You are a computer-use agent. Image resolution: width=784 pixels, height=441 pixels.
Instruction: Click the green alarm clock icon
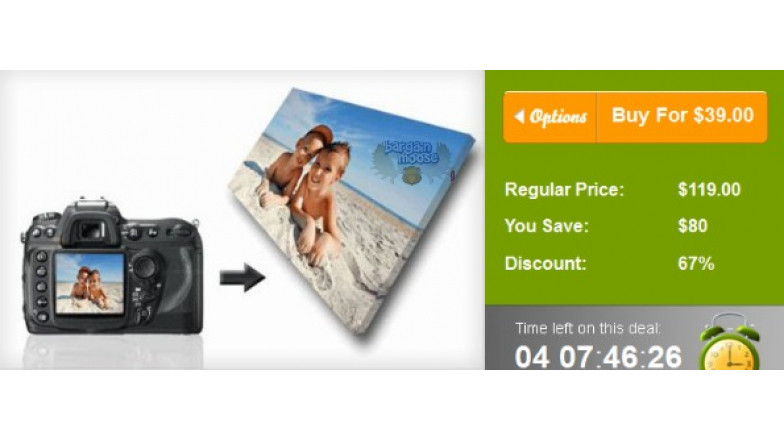728,342
